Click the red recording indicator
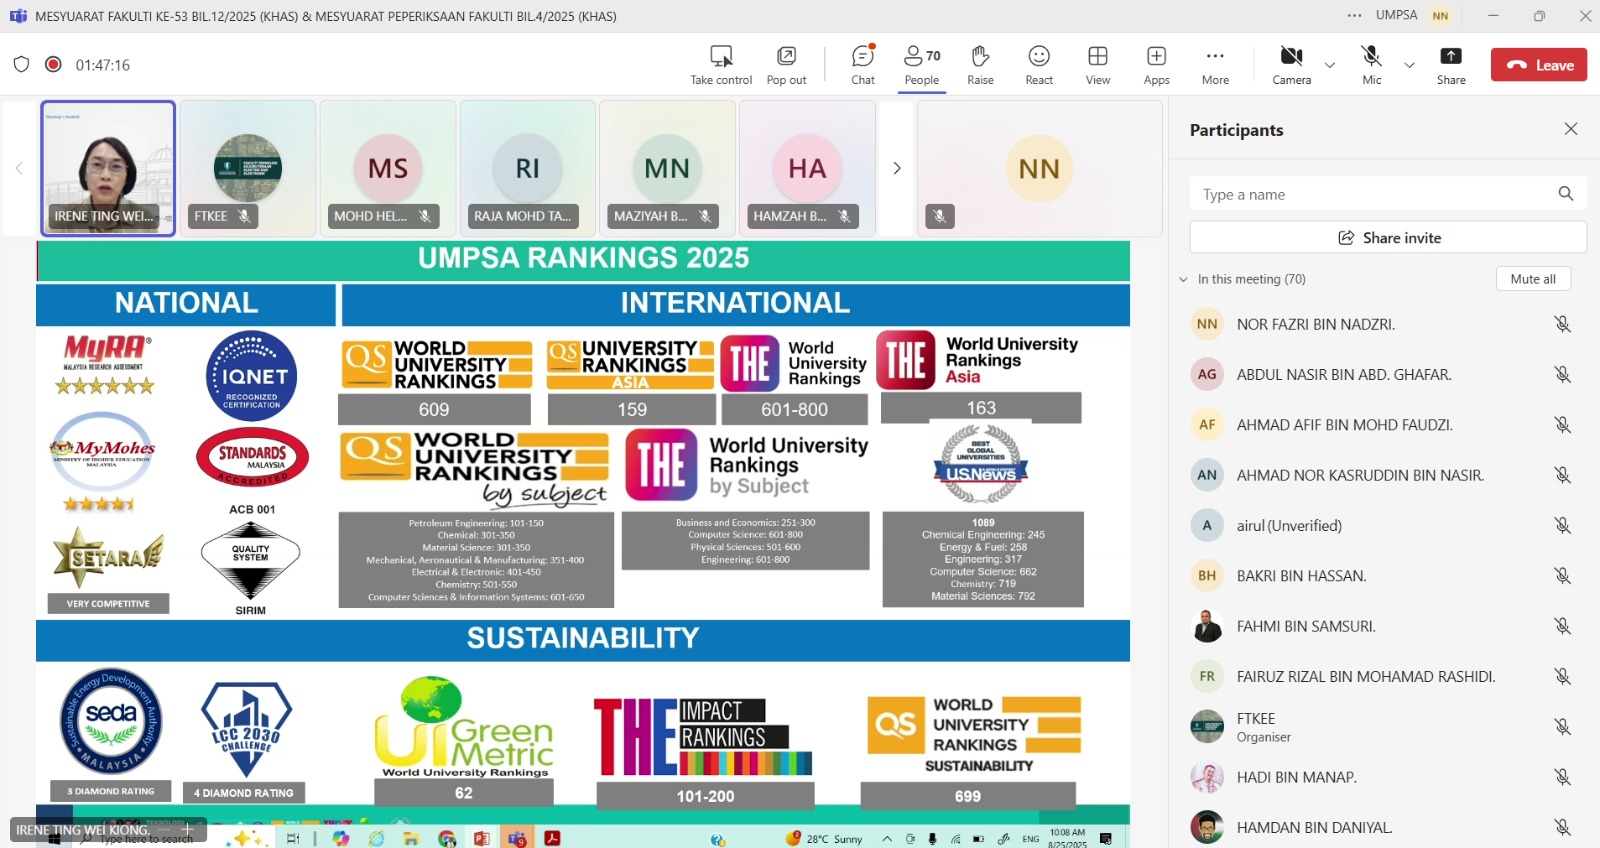Screen dimensions: 1600x848 click(54, 64)
